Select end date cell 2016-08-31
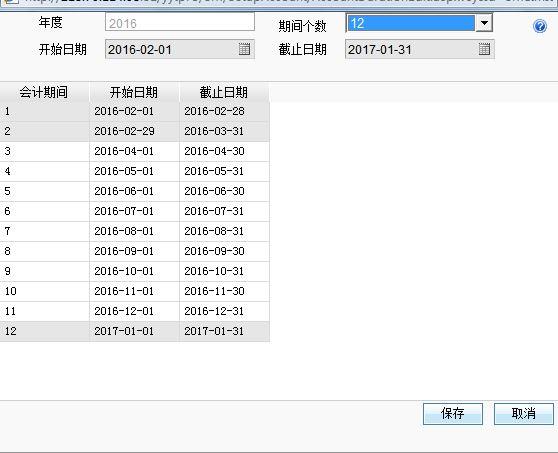558x453 pixels. pyautogui.click(x=224, y=231)
